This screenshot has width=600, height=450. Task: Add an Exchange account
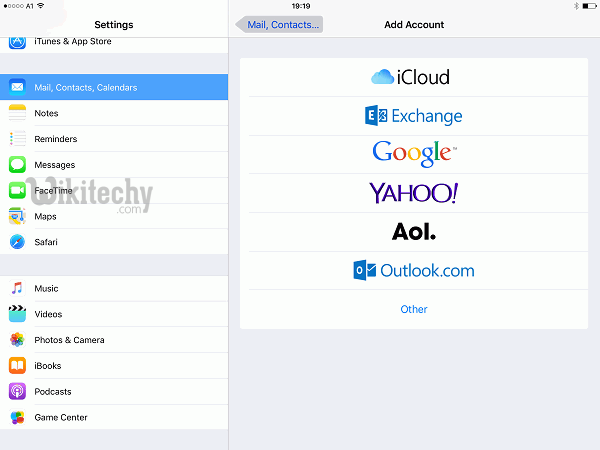[x=413, y=116]
